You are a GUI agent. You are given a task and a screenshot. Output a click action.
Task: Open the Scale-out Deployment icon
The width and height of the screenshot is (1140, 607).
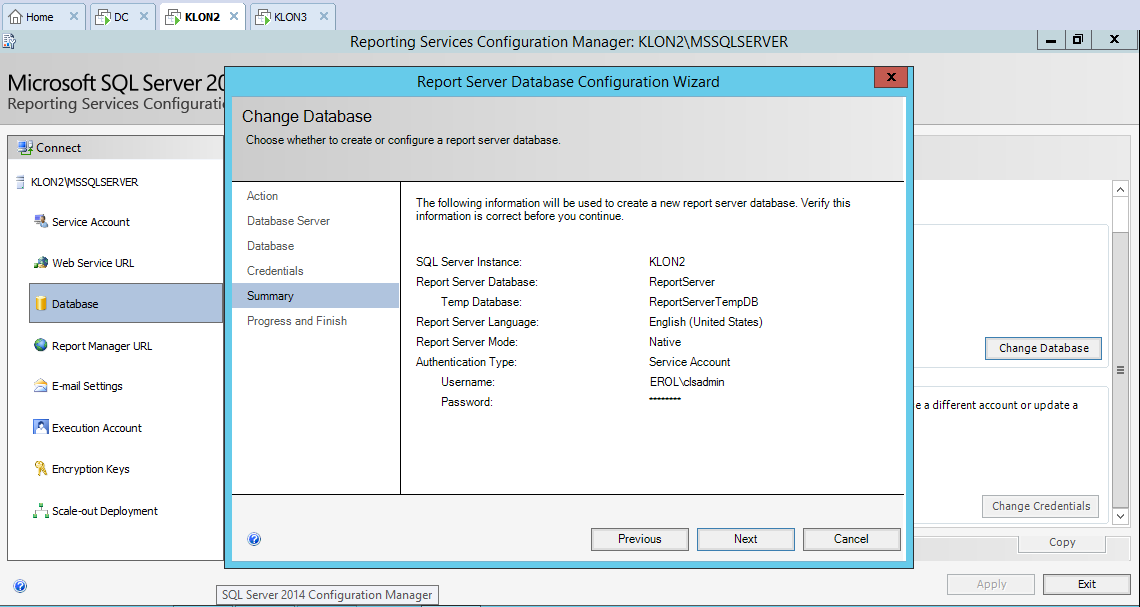click(41, 511)
